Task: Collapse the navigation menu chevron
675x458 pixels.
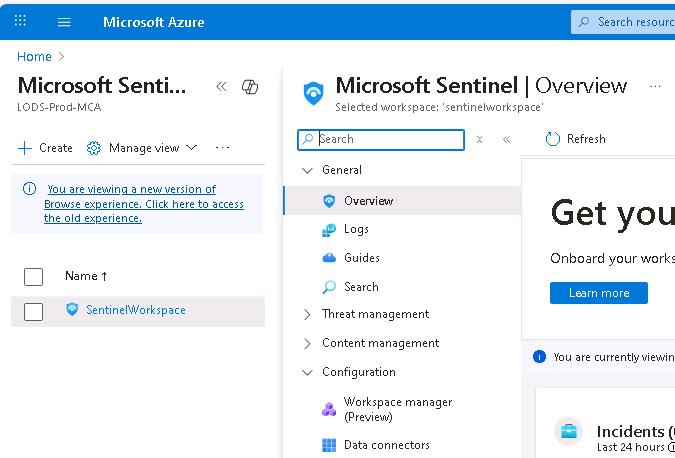Action: 506,140
